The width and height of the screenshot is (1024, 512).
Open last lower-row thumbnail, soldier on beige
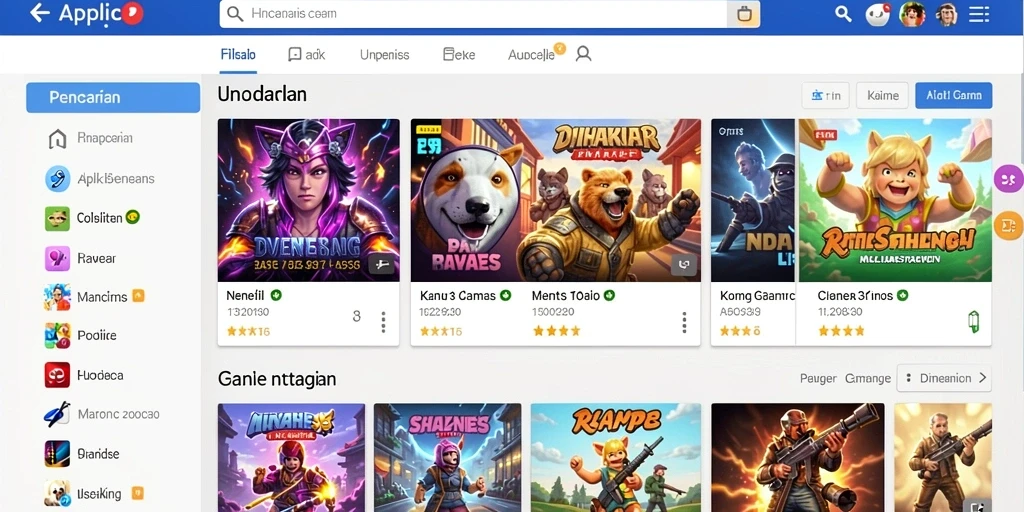point(943,458)
